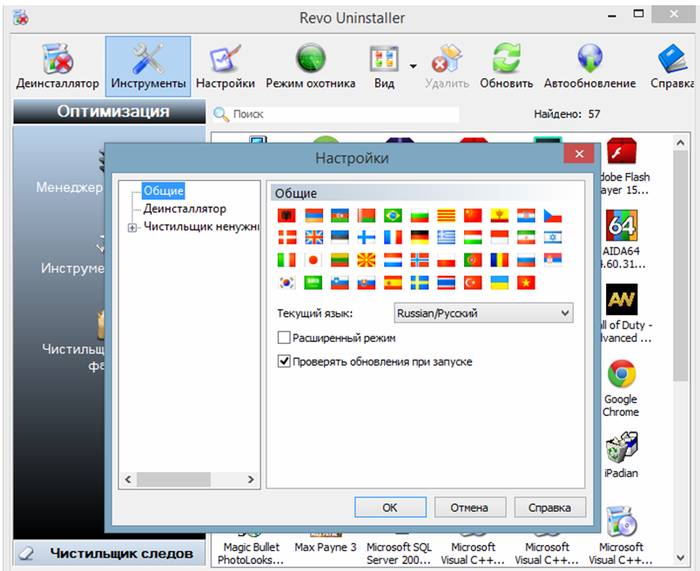Select Общие in settings tree

click(x=163, y=190)
